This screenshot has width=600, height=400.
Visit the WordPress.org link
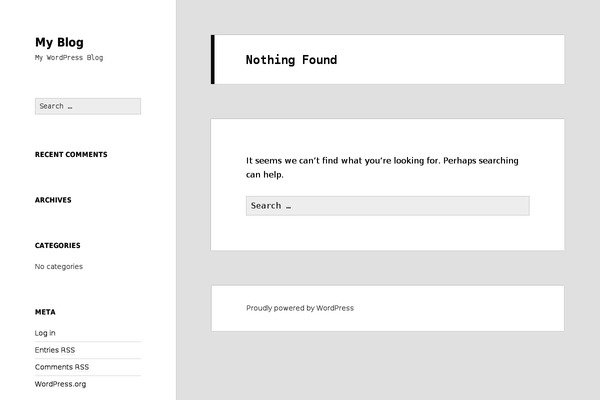60,384
